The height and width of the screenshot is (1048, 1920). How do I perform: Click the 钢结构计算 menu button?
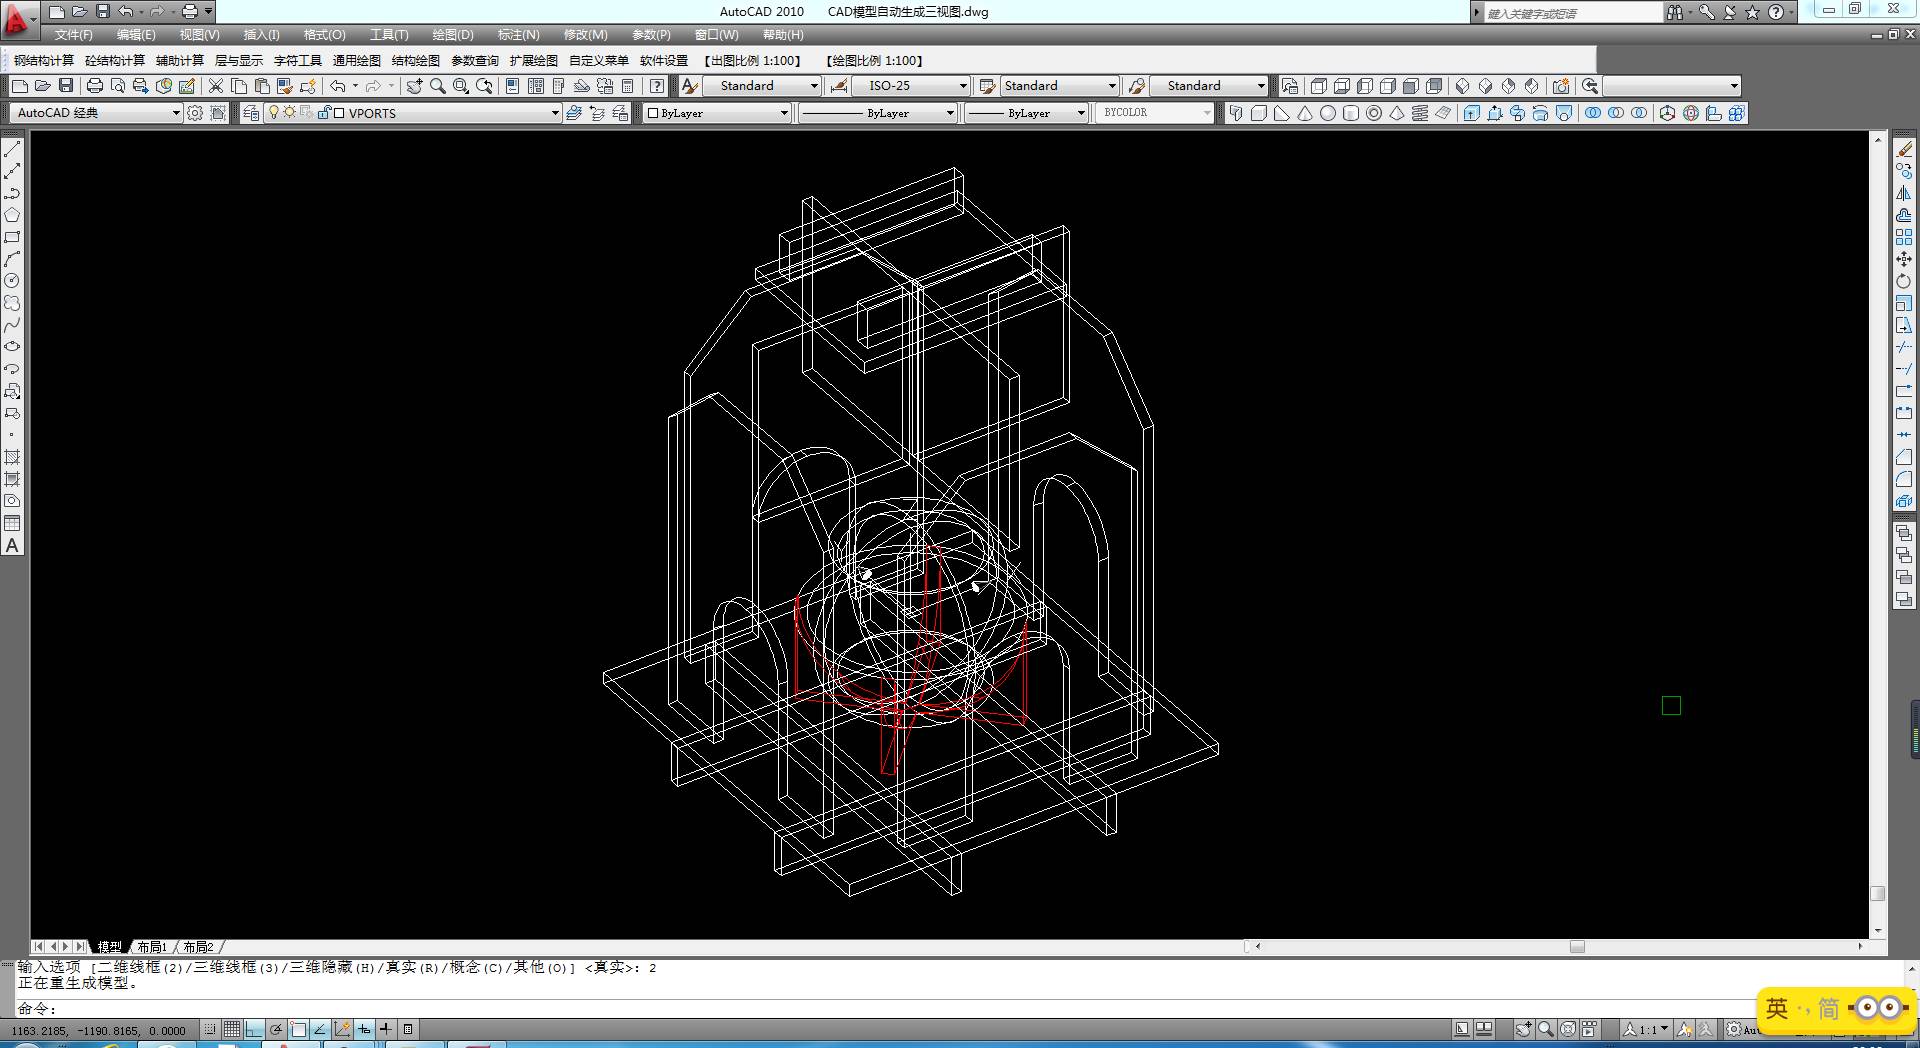(44, 61)
